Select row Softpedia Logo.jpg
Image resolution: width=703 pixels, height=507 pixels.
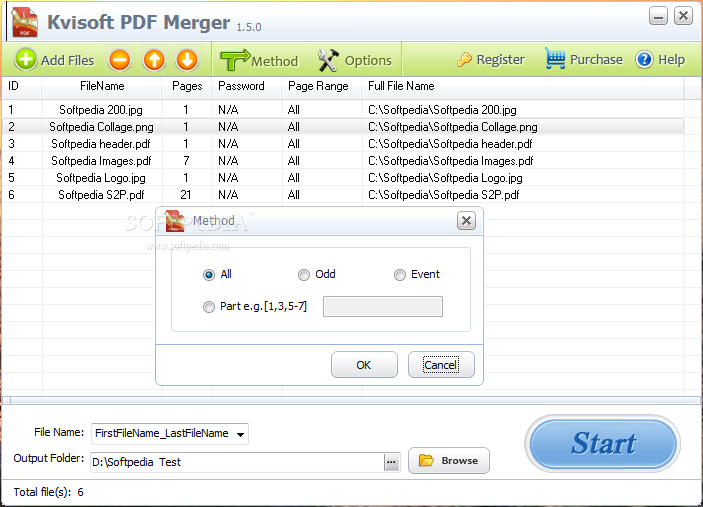click(x=343, y=178)
